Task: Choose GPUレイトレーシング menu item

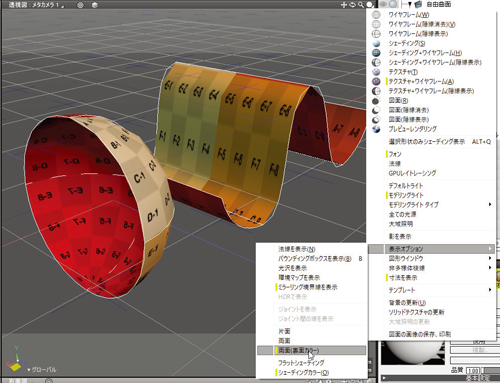Action: pyautogui.click(x=412, y=173)
